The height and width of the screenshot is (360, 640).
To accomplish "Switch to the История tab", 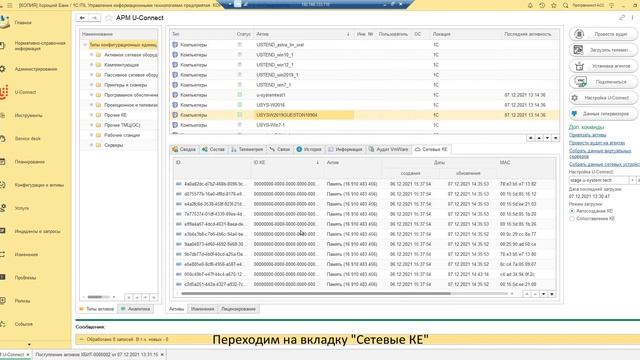I will (x=309, y=149).
